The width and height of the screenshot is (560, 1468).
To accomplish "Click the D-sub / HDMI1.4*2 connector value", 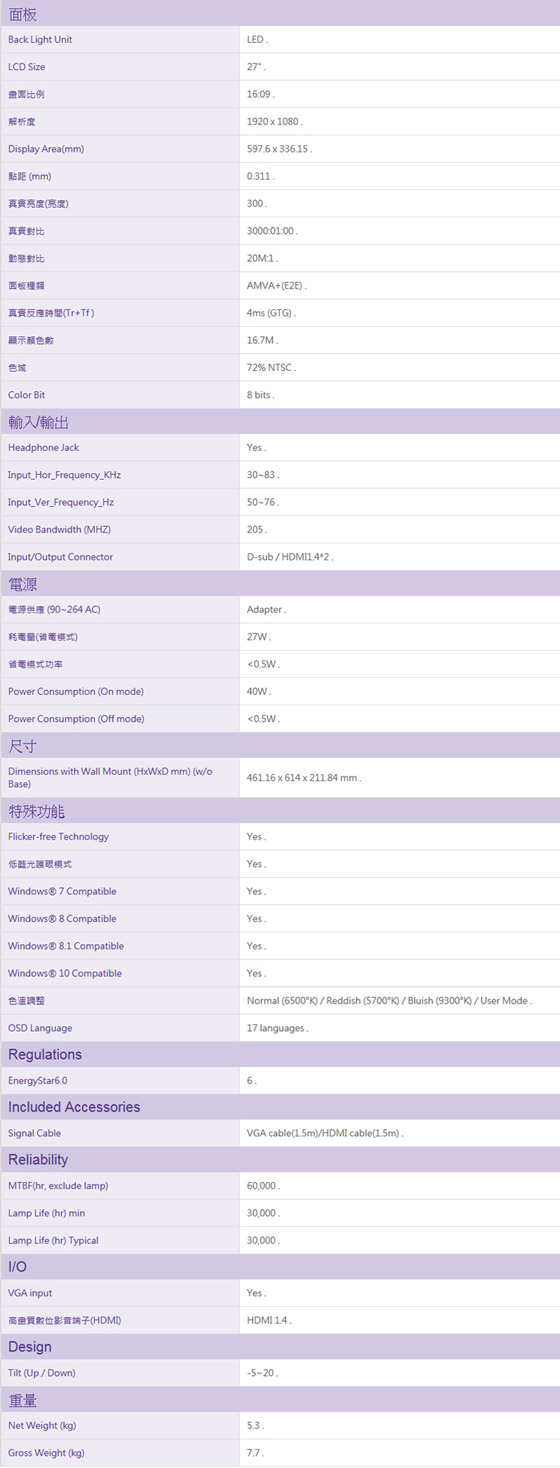I will tap(288, 557).
